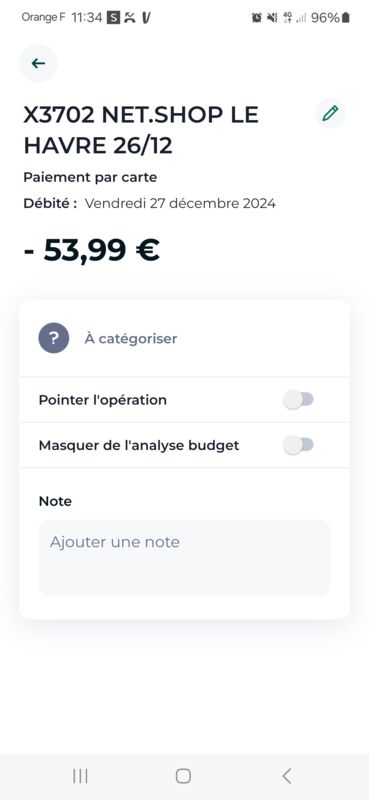Image resolution: width=369 pixels, height=800 pixels.
Task: Tap the Vendredi 27 décembre 2024 date
Action: pos(180,204)
